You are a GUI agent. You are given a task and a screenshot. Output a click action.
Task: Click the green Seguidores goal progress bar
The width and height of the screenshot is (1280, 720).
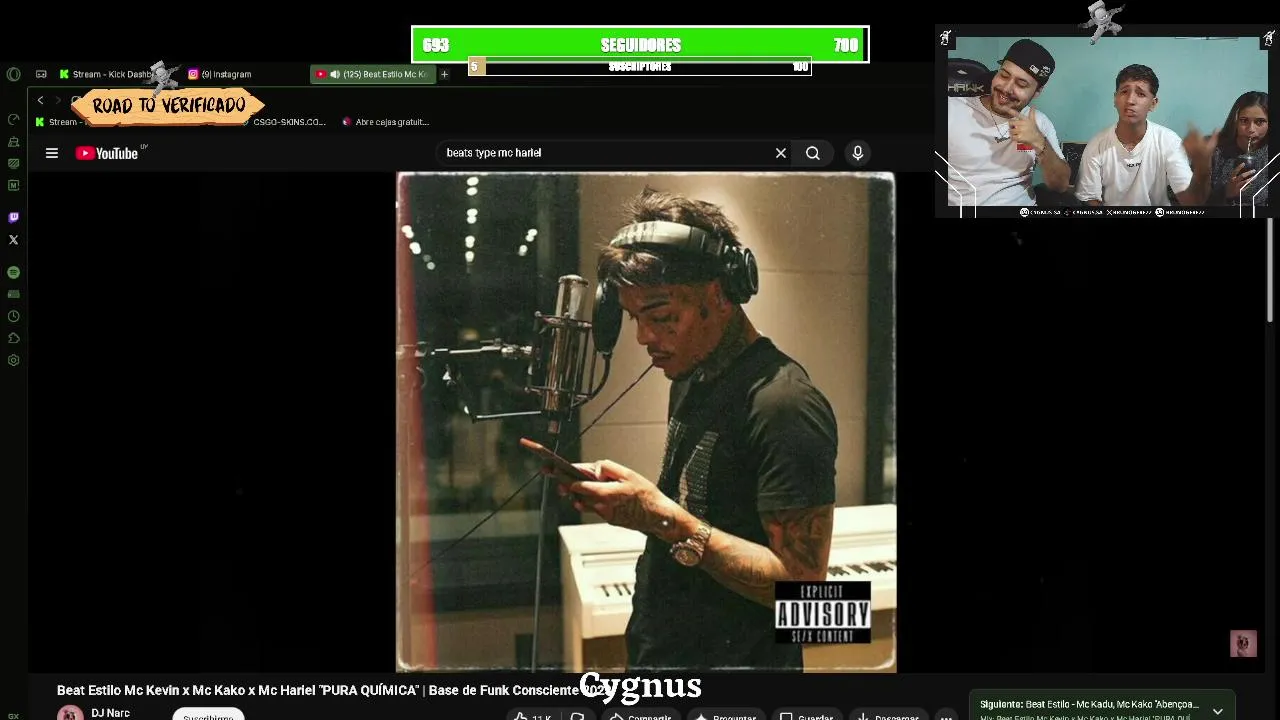pos(640,45)
